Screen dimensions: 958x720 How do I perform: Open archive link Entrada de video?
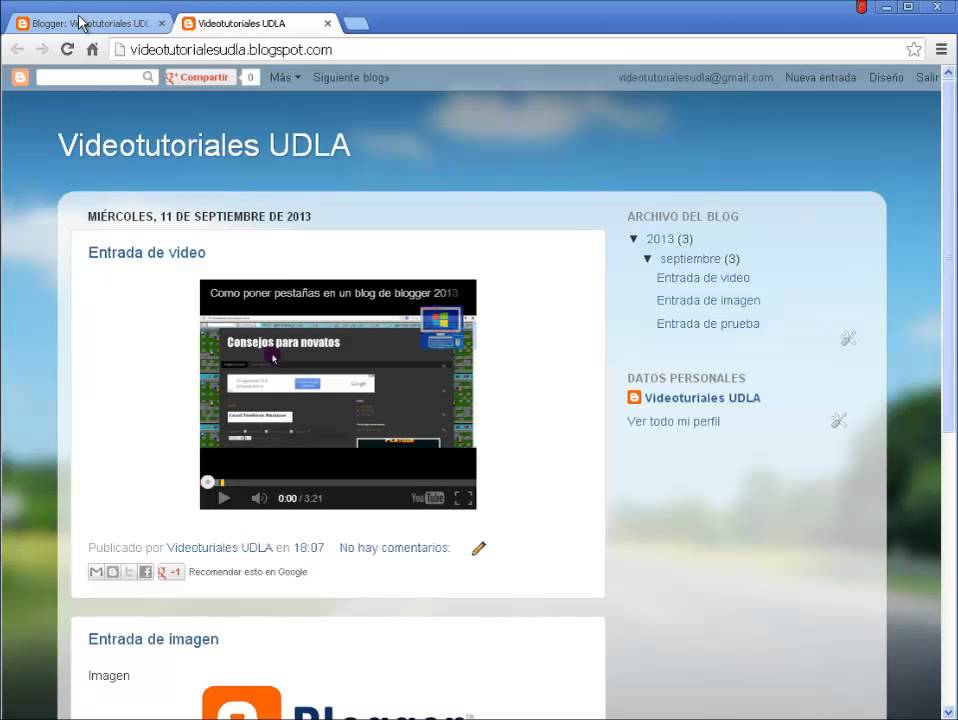[703, 278]
